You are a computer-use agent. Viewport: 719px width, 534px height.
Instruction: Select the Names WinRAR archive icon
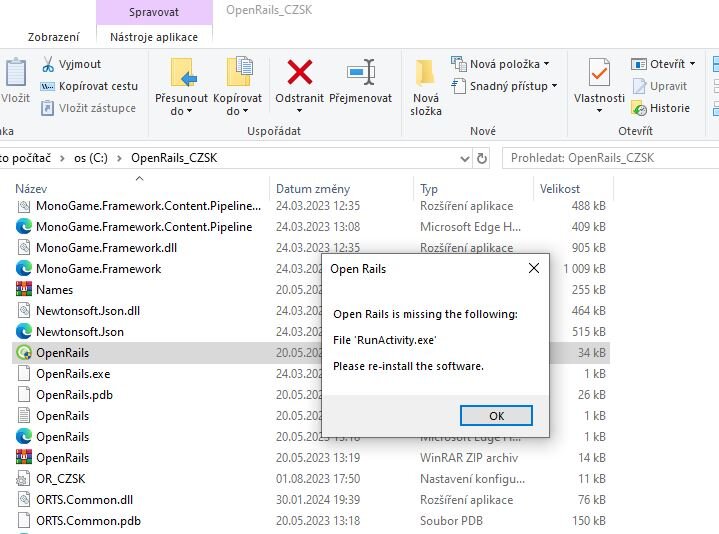click(24, 290)
